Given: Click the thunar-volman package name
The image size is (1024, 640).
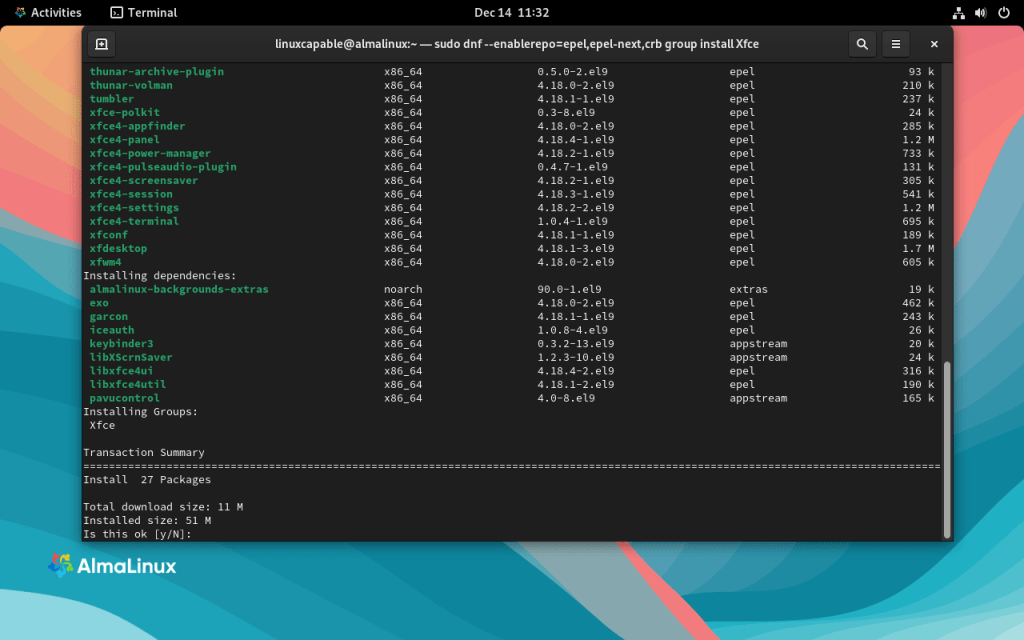Looking at the screenshot, I should pyautogui.click(x=131, y=86).
